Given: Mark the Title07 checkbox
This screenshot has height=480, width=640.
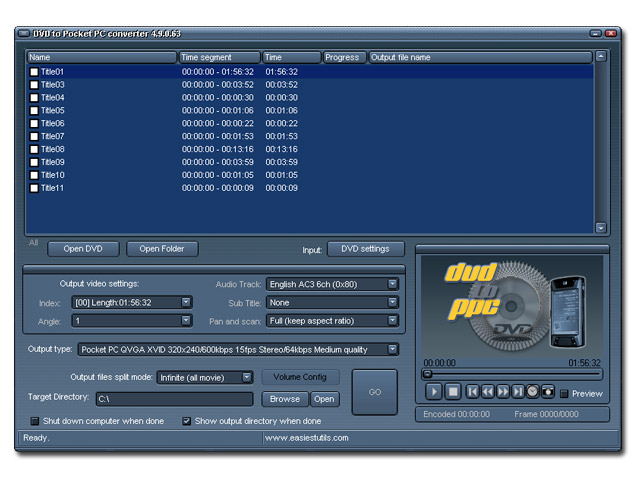Looking at the screenshot, I should coord(34,137).
